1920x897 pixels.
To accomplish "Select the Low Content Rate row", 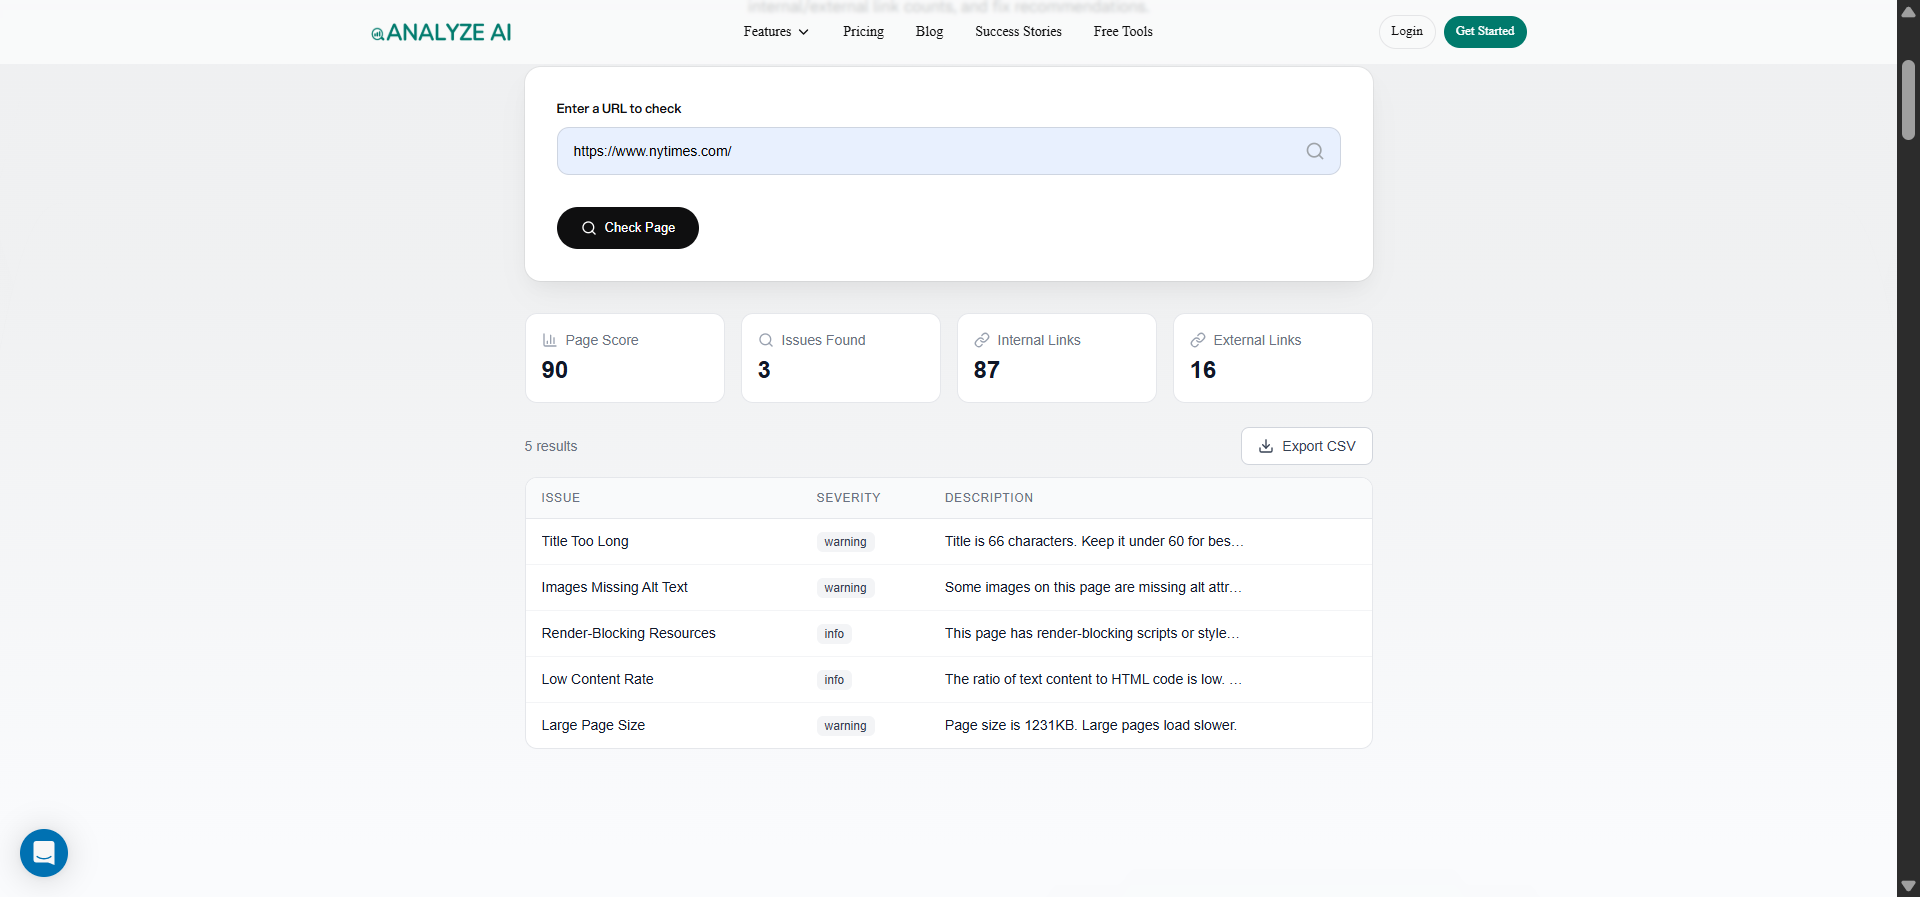I will (x=948, y=680).
